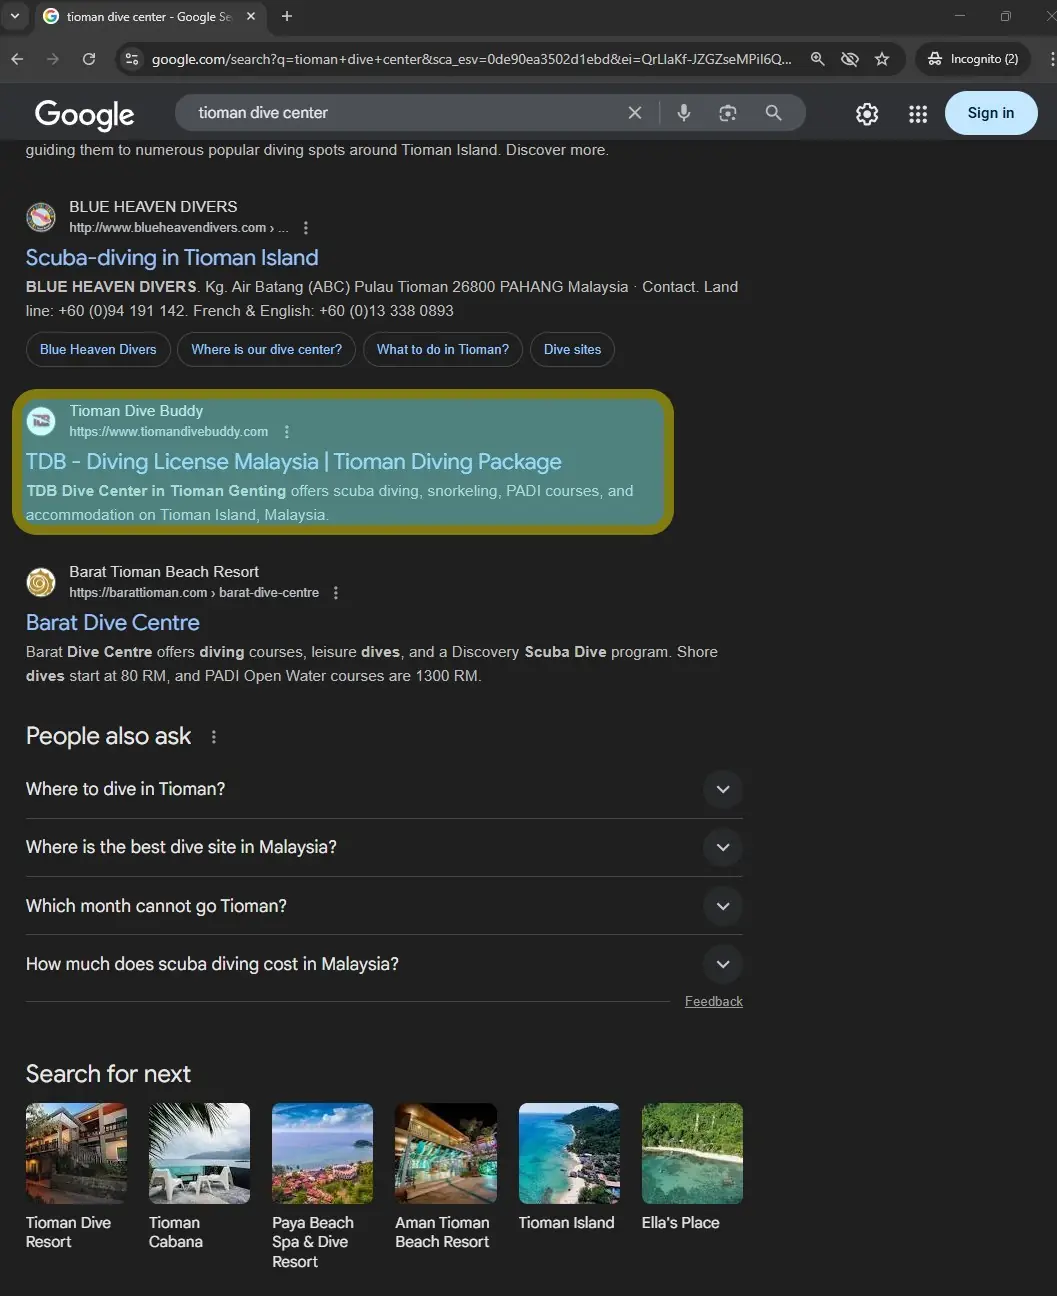Click the browser back arrow

[x=17, y=59]
